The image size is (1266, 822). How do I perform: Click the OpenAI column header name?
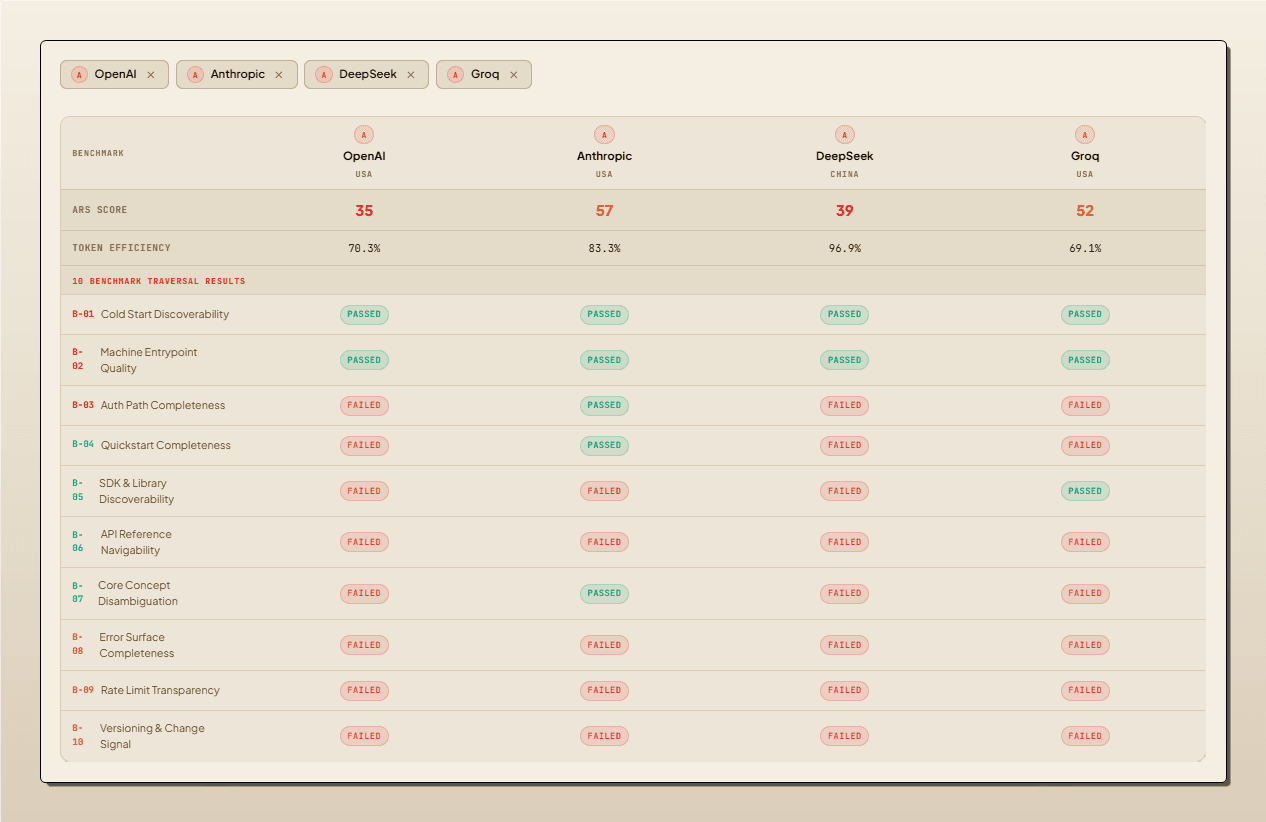[x=364, y=156]
